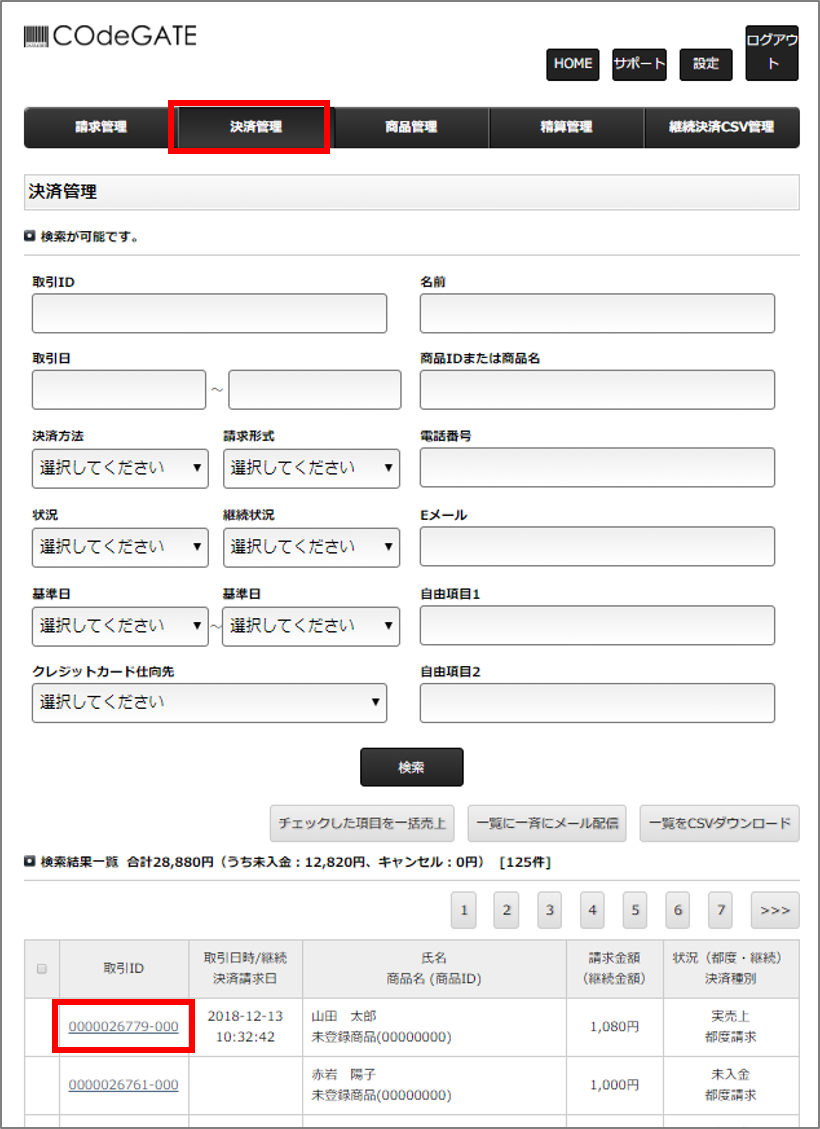Image resolution: width=820 pixels, height=1129 pixels.
Task: Click 一覧をCSVダウンロード button
Action: [719, 824]
